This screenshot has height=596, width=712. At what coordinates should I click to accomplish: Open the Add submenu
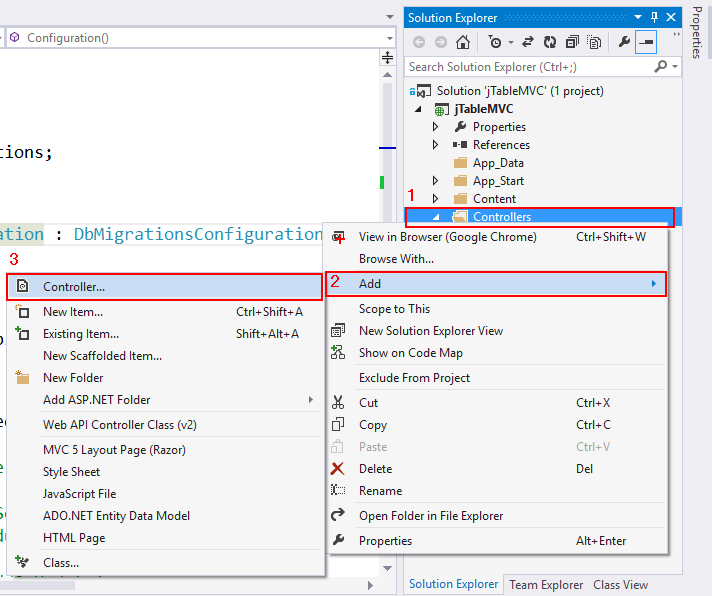(x=496, y=284)
